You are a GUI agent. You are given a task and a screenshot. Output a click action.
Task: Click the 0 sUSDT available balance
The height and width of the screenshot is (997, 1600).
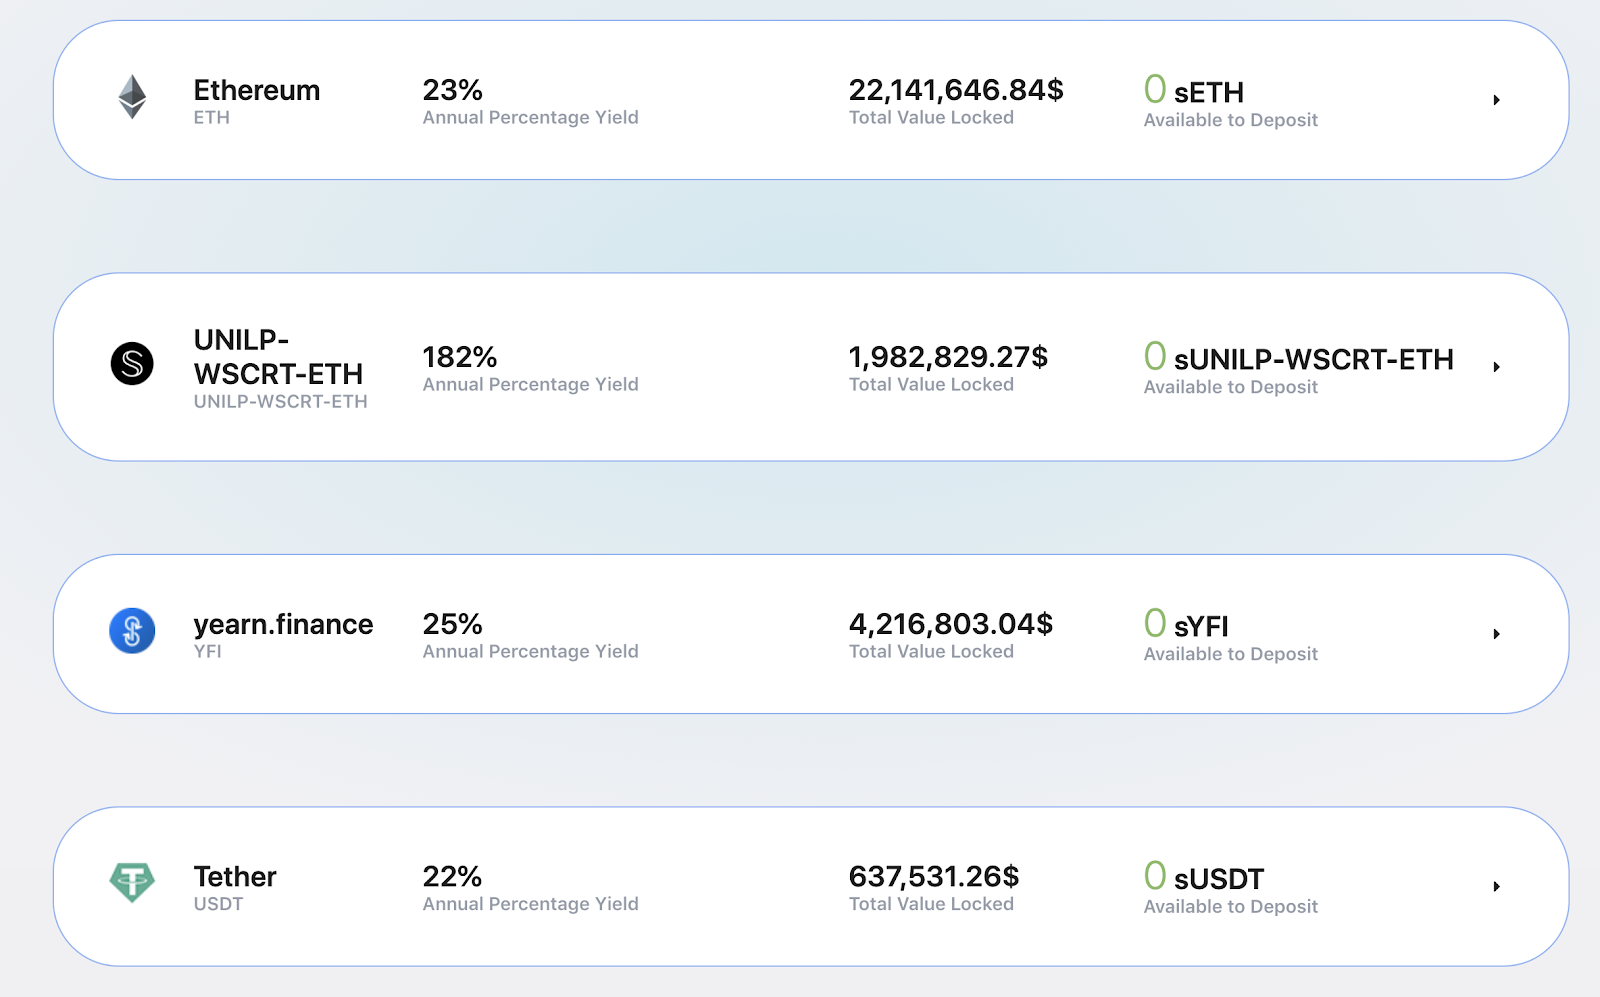point(1204,877)
